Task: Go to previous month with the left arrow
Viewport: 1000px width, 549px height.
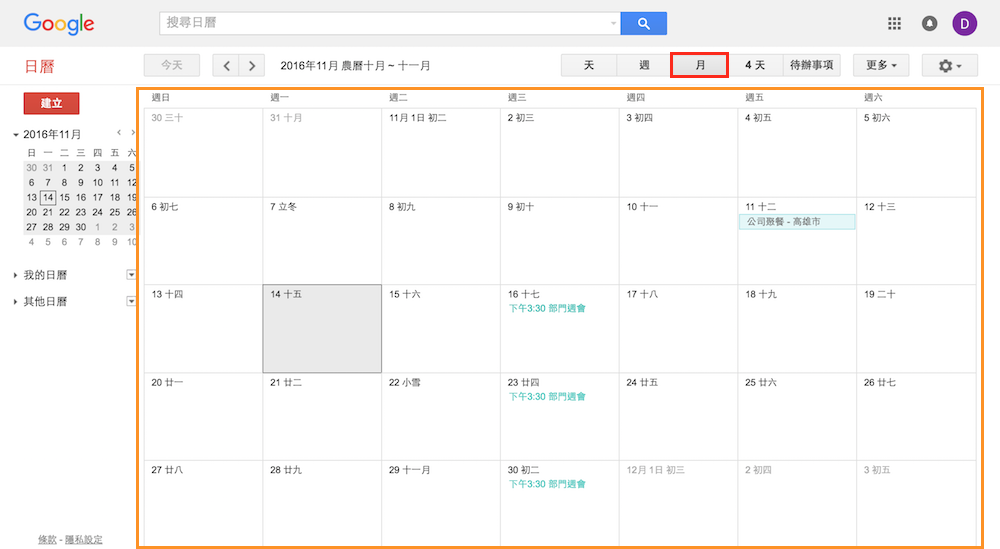Action: pyautogui.click(x=226, y=66)
